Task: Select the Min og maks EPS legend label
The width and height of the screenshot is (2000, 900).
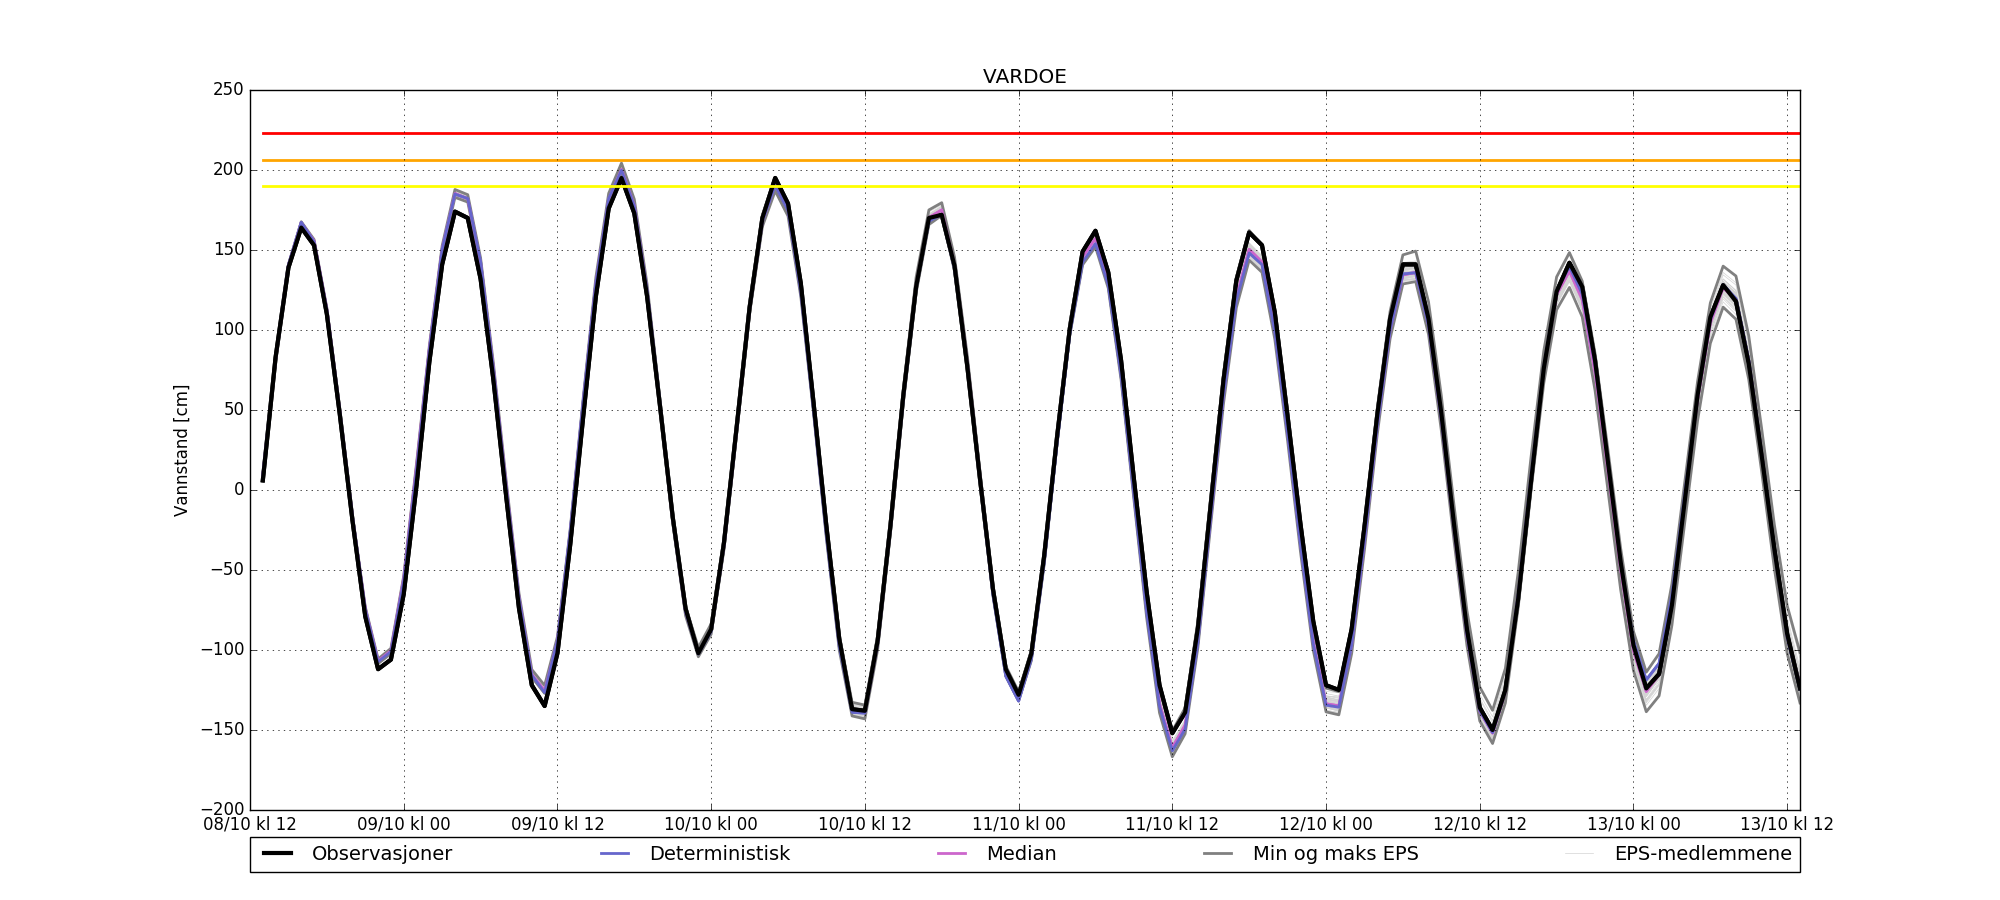Action: coord(1335,854)
